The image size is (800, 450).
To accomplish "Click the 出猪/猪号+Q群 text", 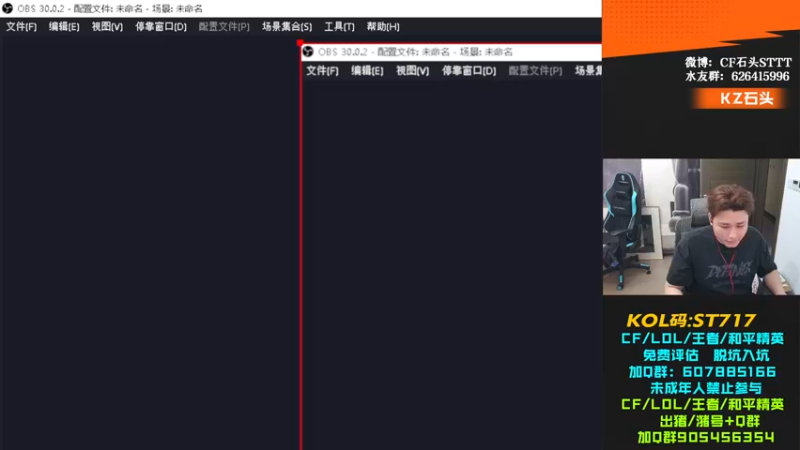I will (710, 421).
